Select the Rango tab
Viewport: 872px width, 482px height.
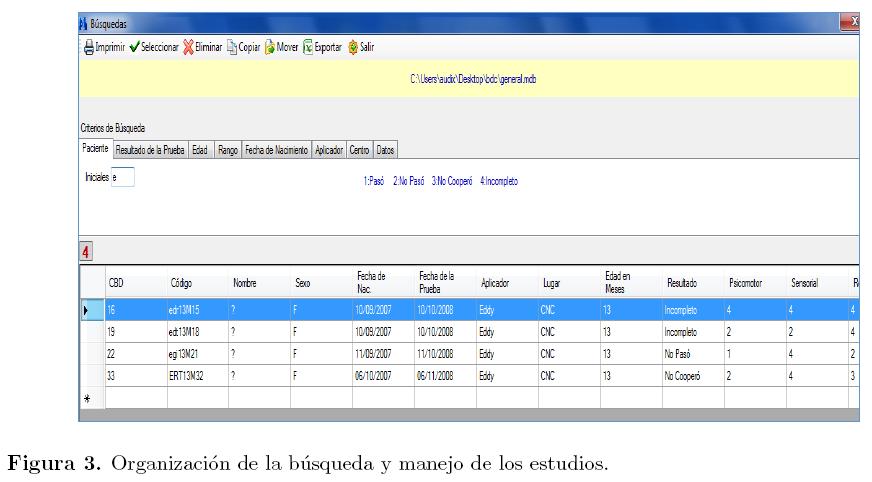[x=227, y=149]
